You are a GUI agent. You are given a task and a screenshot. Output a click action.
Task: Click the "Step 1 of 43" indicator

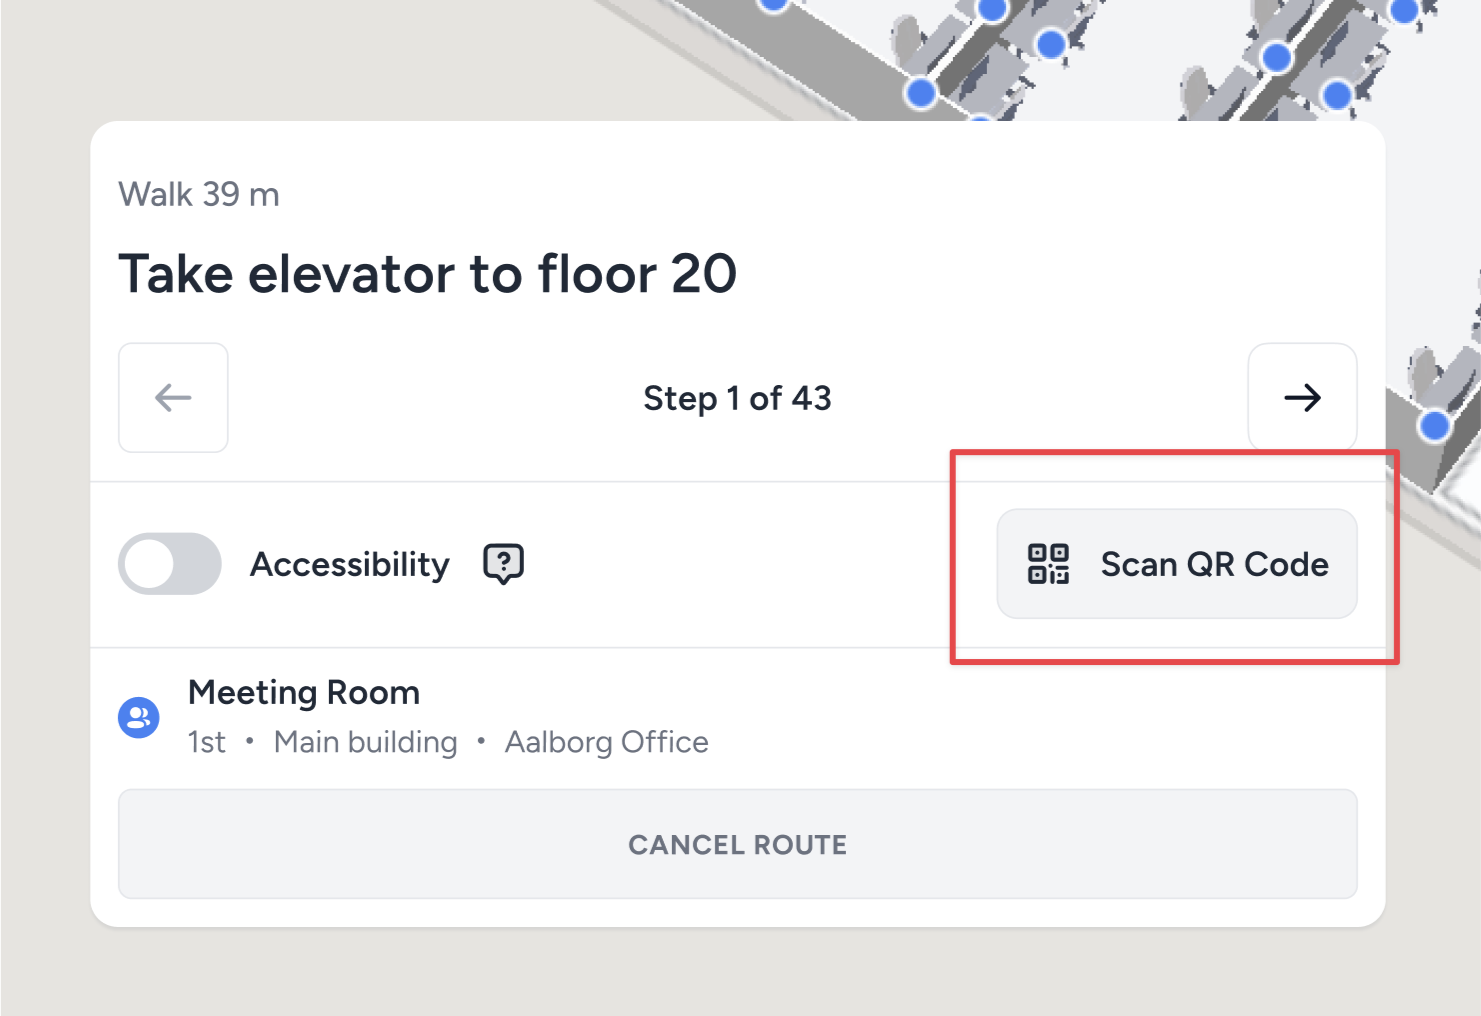pyautogui.click(x=737, y=398)
